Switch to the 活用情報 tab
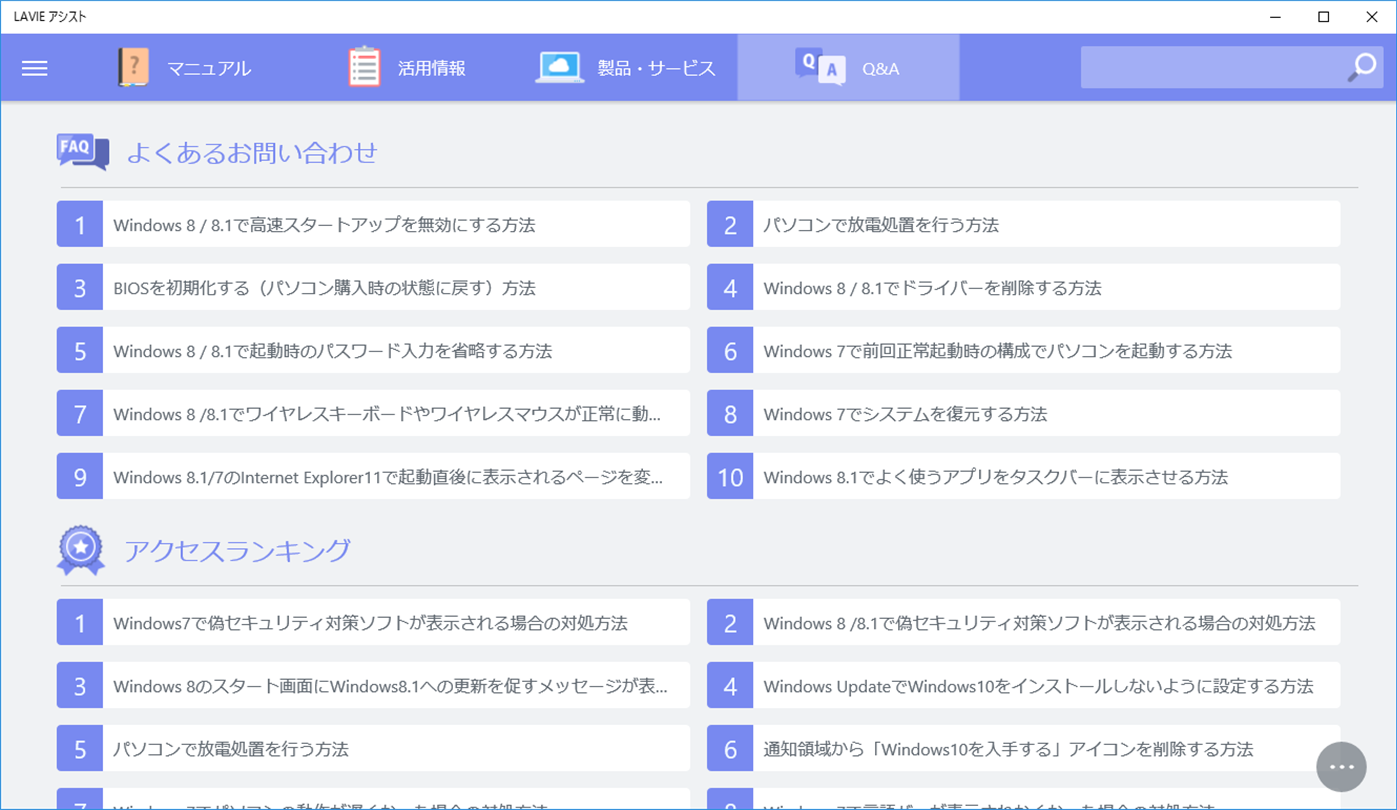The height and width of the screenshot is (810, 1397). (407, 68)
